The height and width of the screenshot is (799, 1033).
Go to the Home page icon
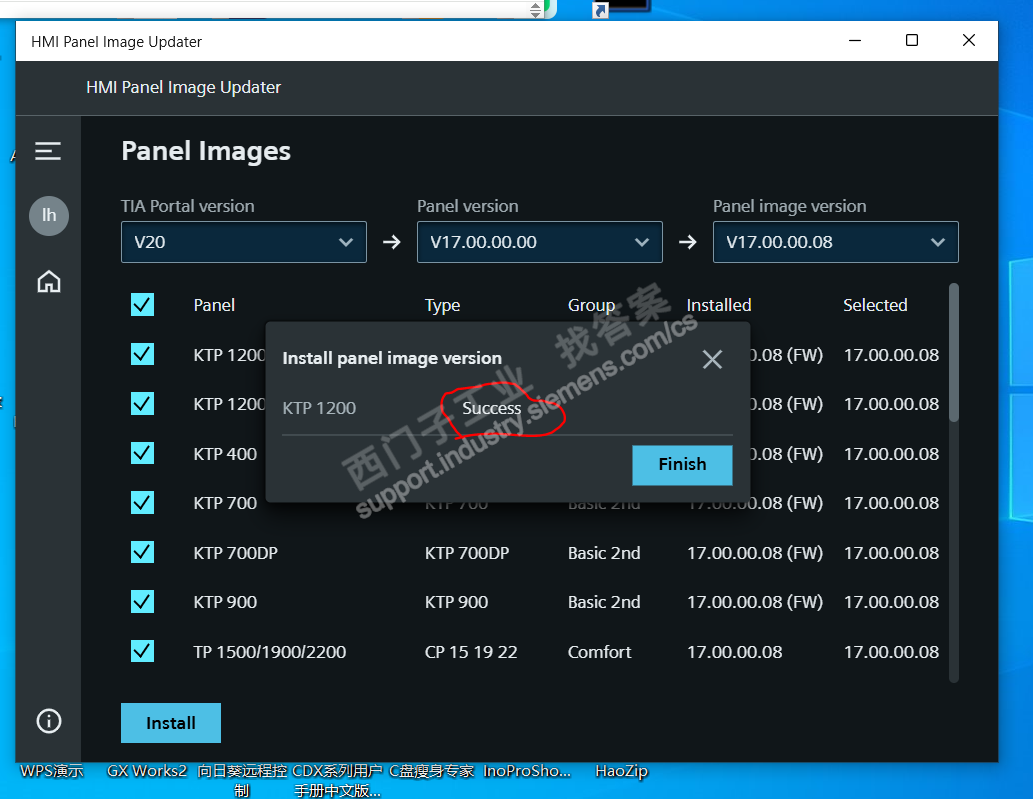pos(49,281)
